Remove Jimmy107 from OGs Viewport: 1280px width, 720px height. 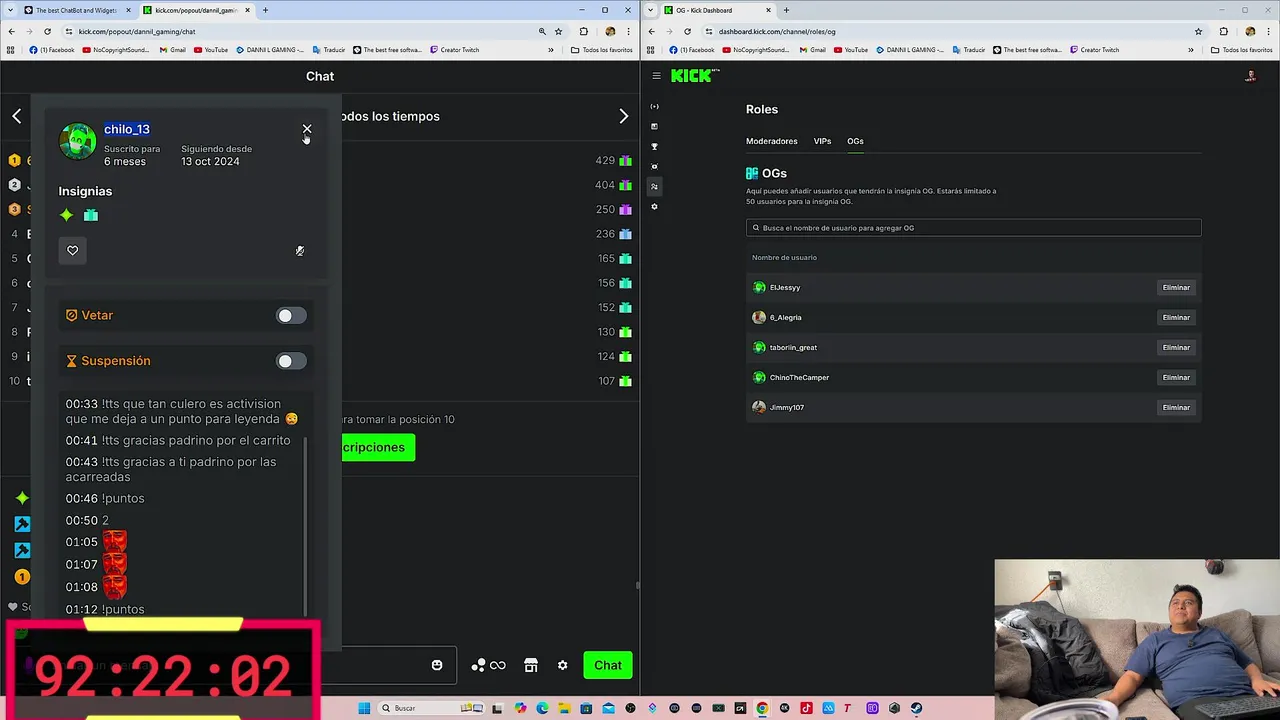click(x=1176, y=407)
